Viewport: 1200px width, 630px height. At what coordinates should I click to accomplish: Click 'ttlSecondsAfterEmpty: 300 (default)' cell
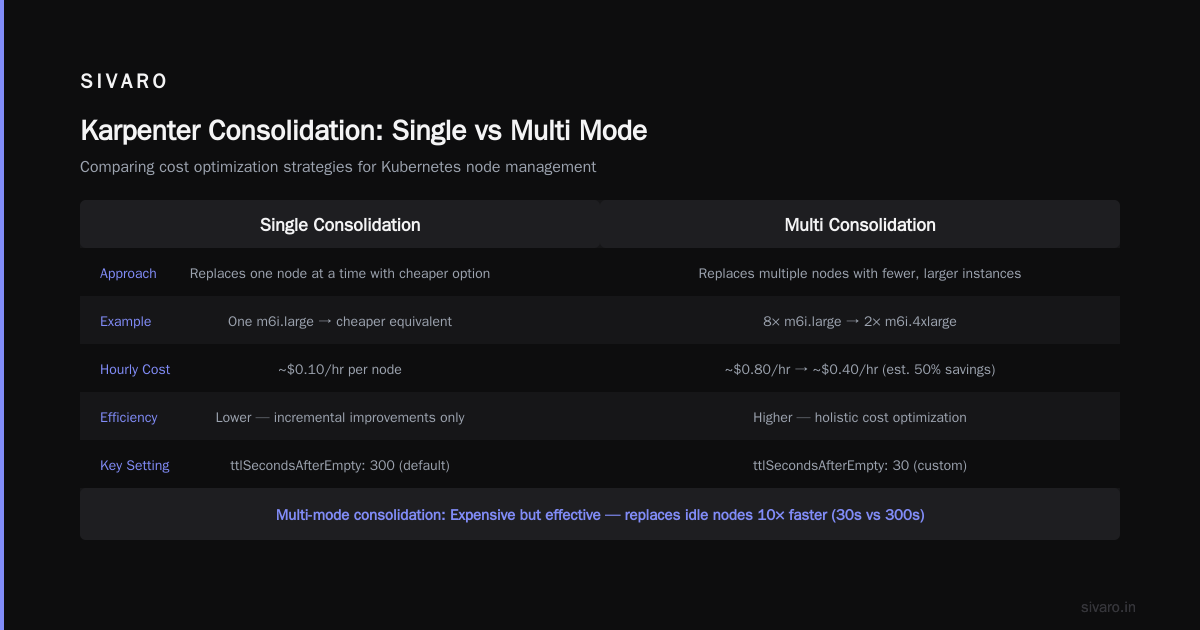pos(340,465)
